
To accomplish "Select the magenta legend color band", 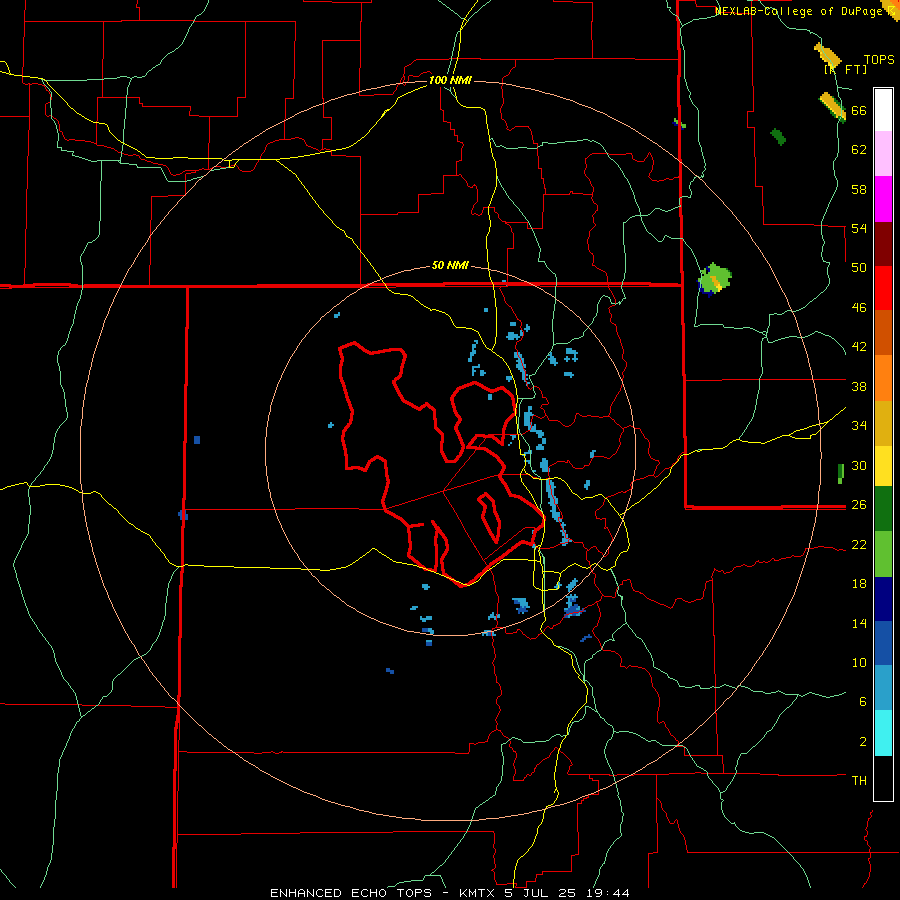I will (x=883, y=199).
